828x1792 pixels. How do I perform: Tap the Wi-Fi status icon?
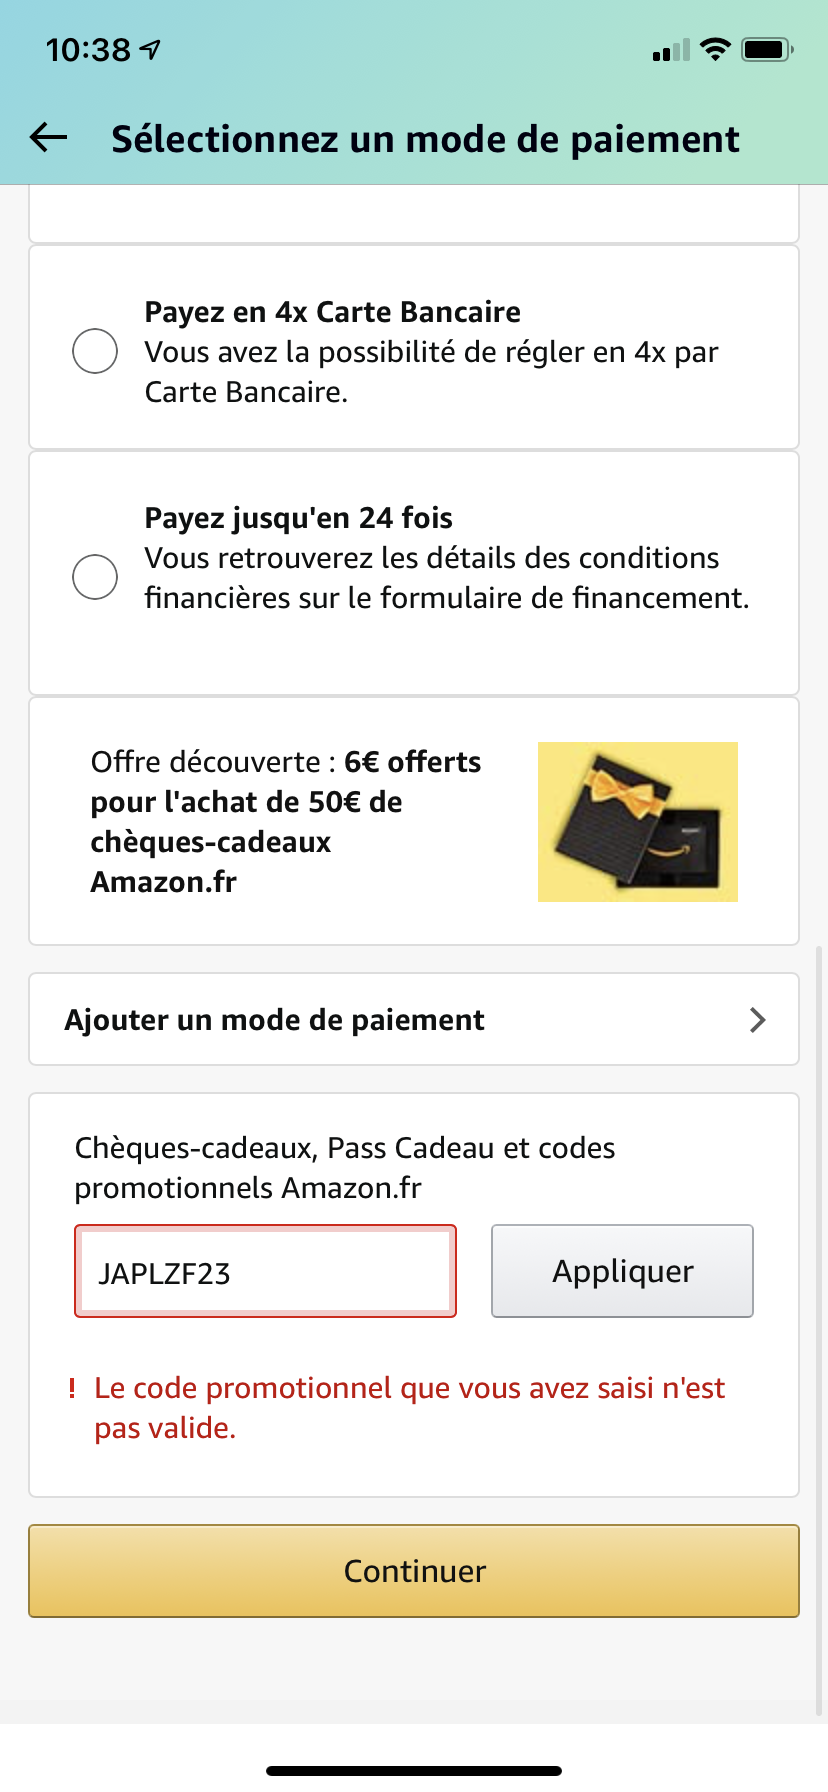point(715,49)
